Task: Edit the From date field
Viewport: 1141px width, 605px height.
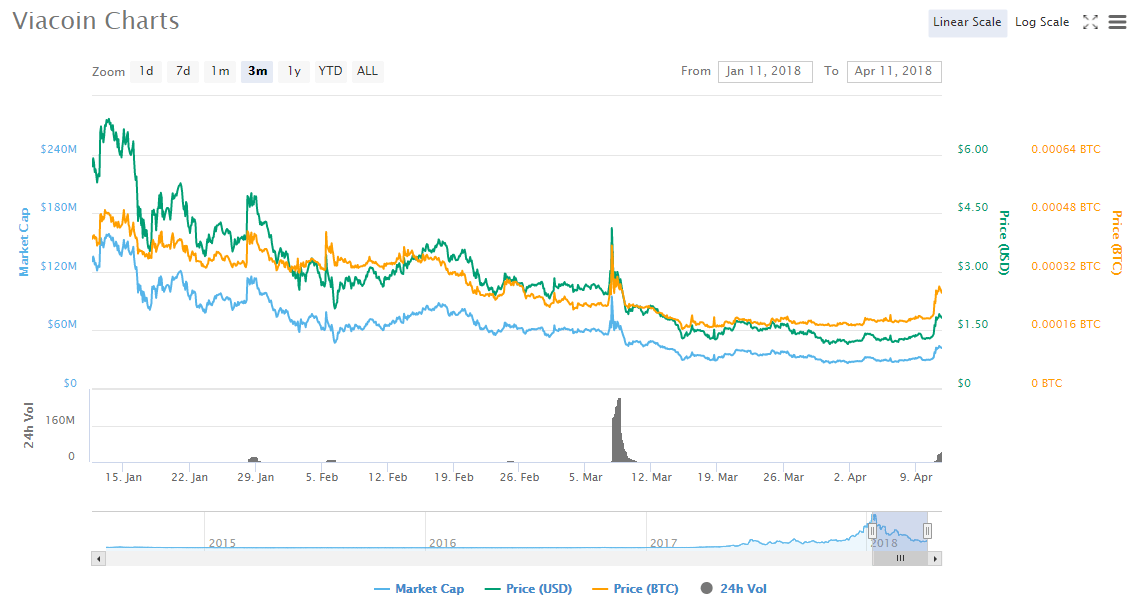Action: coord(764,71)
